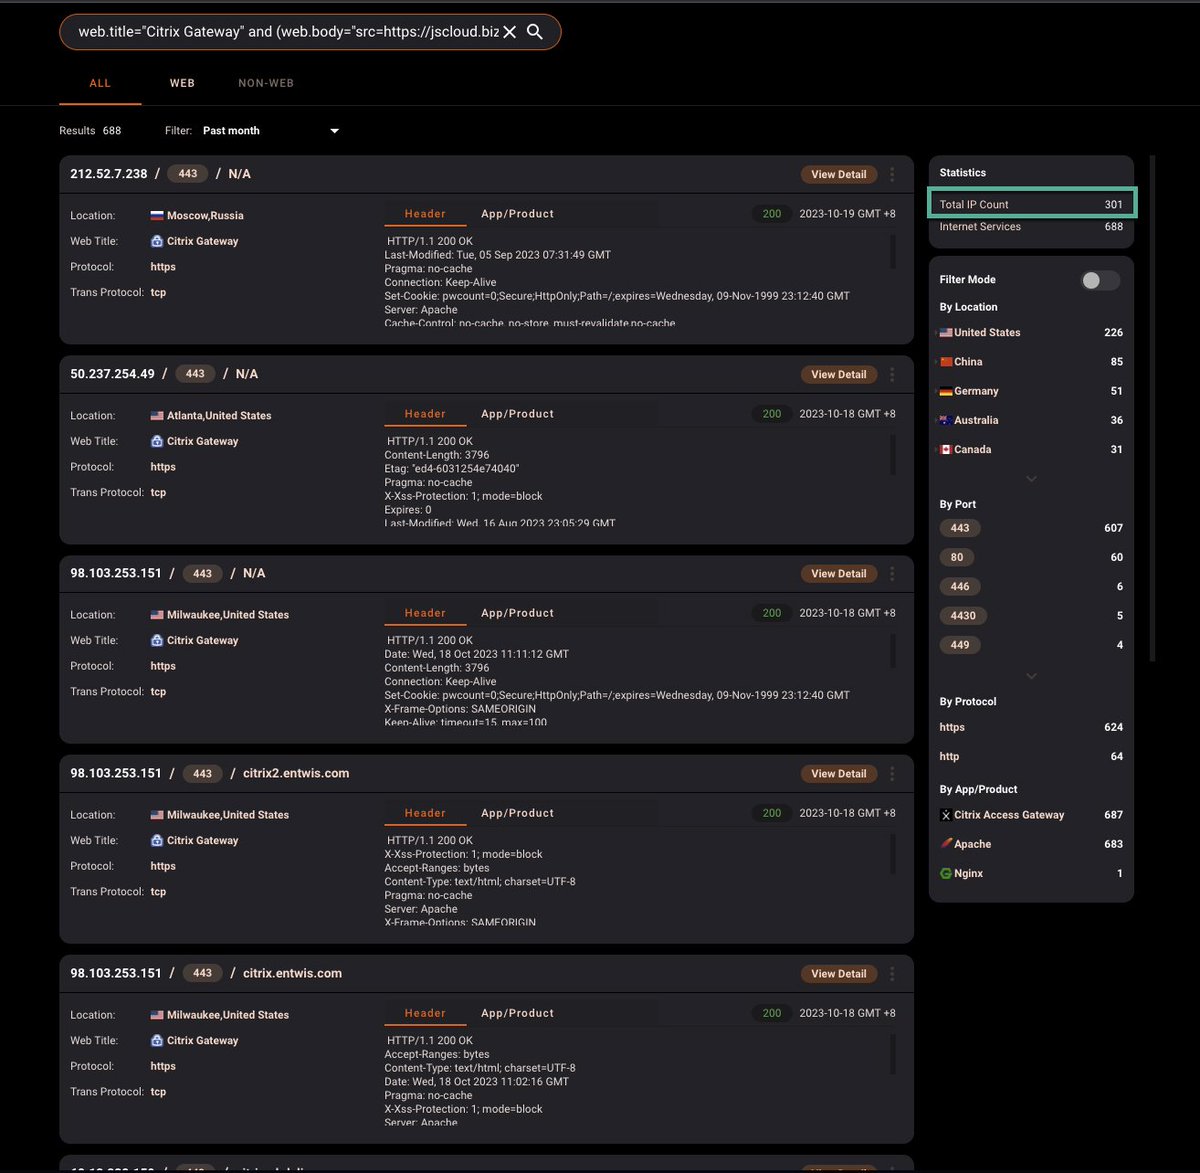View Detail for citrix2.entwis.com
The width and height of the screenshot is (1200, 1173).
pyautogui.click(x=838, y=774)
